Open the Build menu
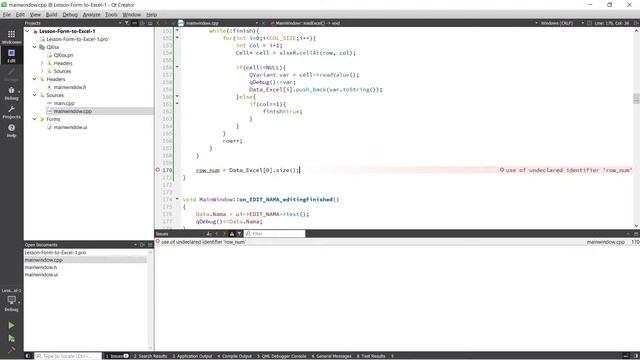Screen dimensions: 640x360 pyautogui.click(x=51, y=15)
